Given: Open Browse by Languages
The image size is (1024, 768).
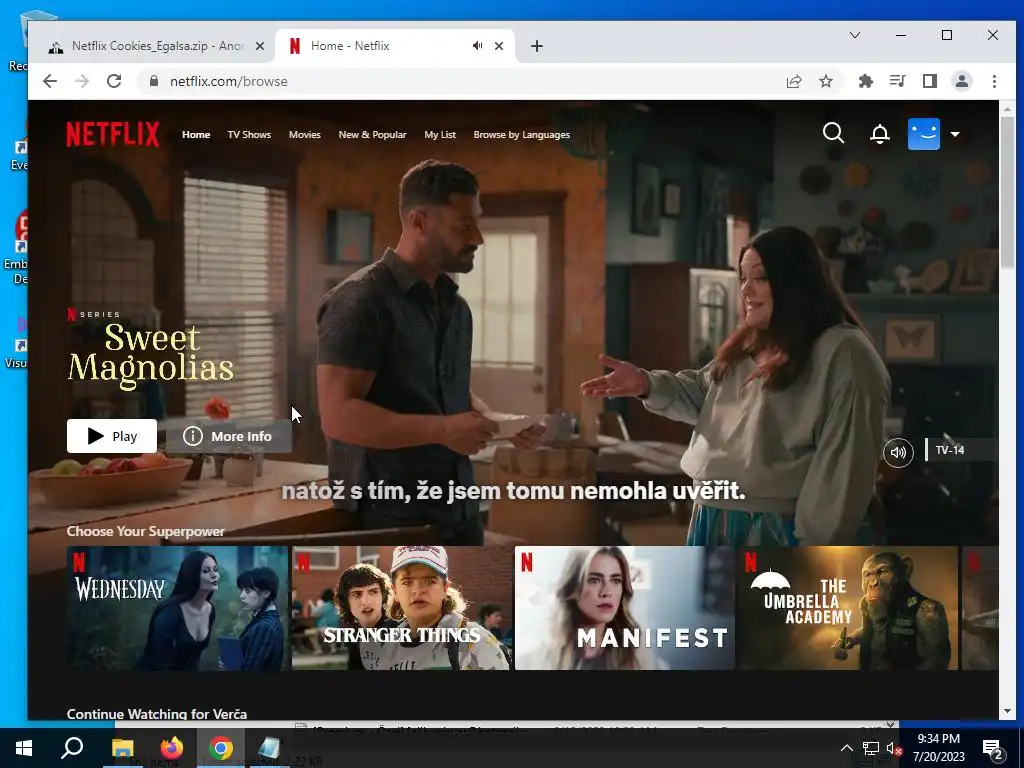Looking at the screenshot, I should [x=521, y=135].
